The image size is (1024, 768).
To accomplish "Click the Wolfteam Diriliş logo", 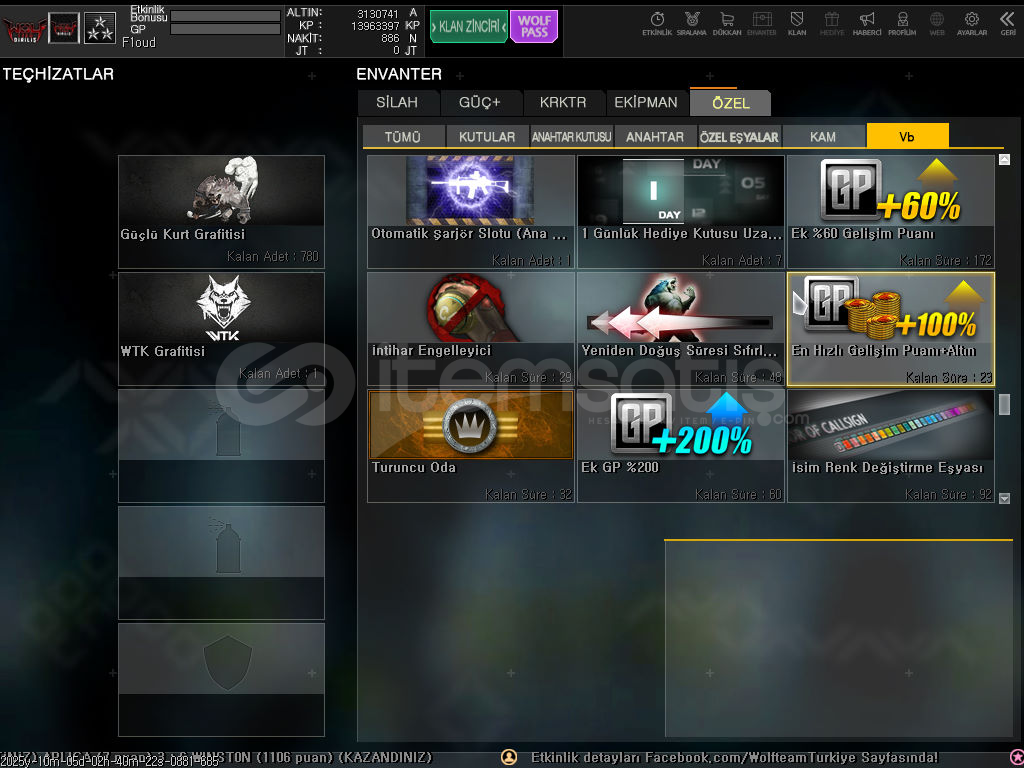I will click(24, 29).
